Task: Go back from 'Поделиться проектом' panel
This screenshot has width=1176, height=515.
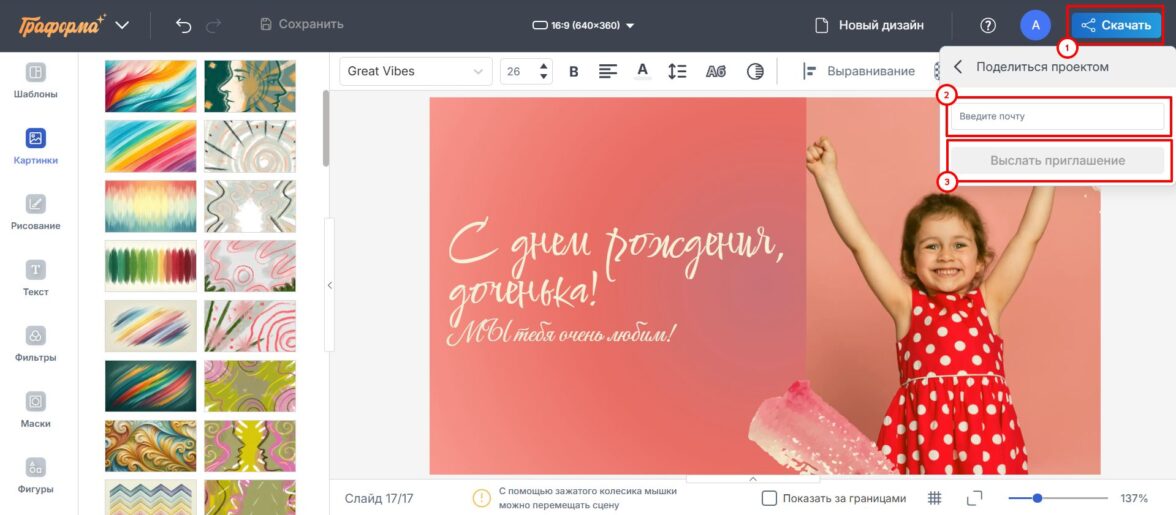Action: tap(958, 67)
